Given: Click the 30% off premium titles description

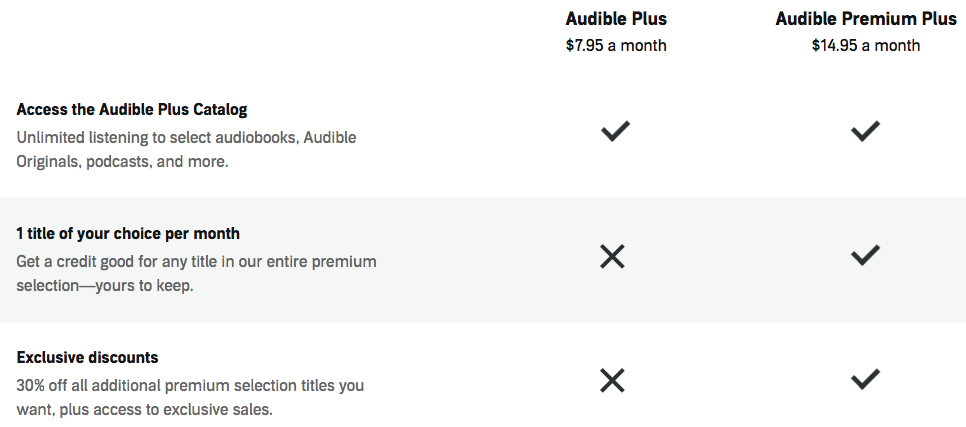Looking at the screenshot, I should (x=190, y=397).
